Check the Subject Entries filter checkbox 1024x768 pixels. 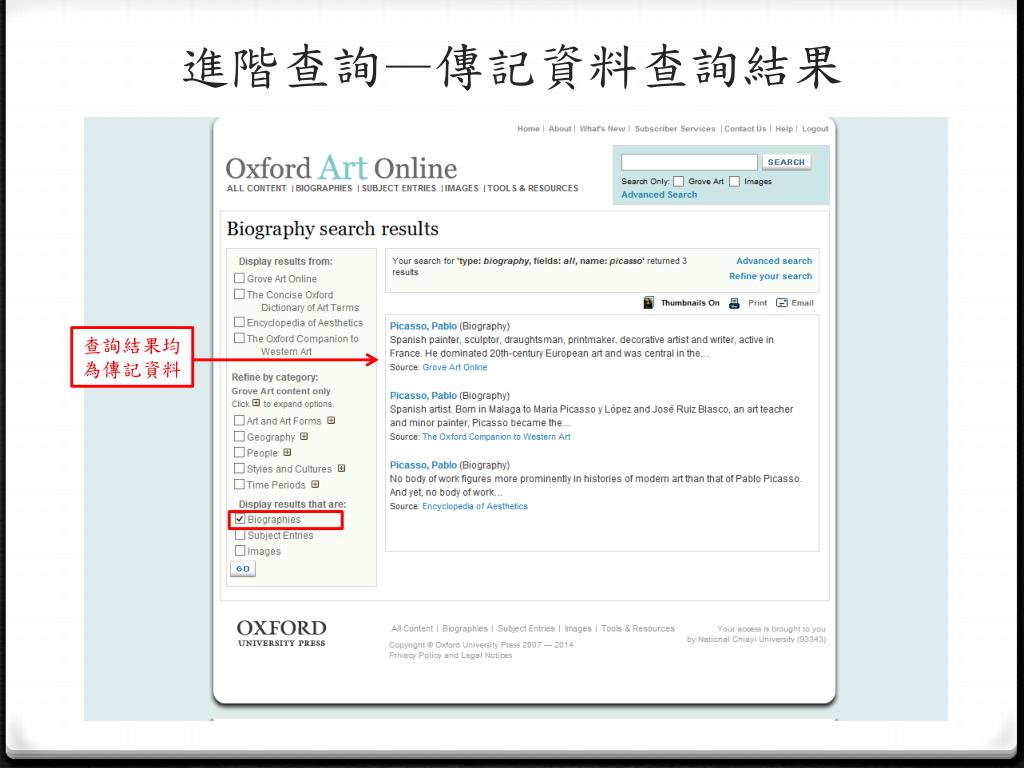point(240,535)
